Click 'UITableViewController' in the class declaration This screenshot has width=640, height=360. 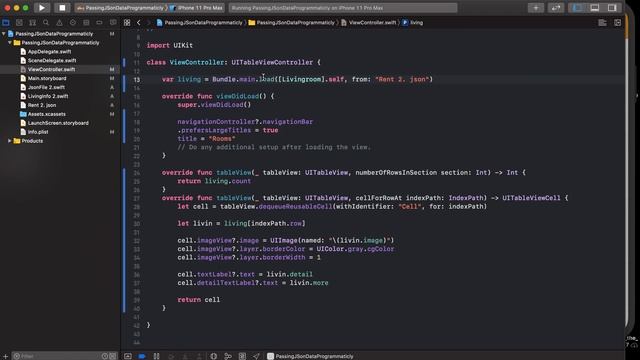272,62
